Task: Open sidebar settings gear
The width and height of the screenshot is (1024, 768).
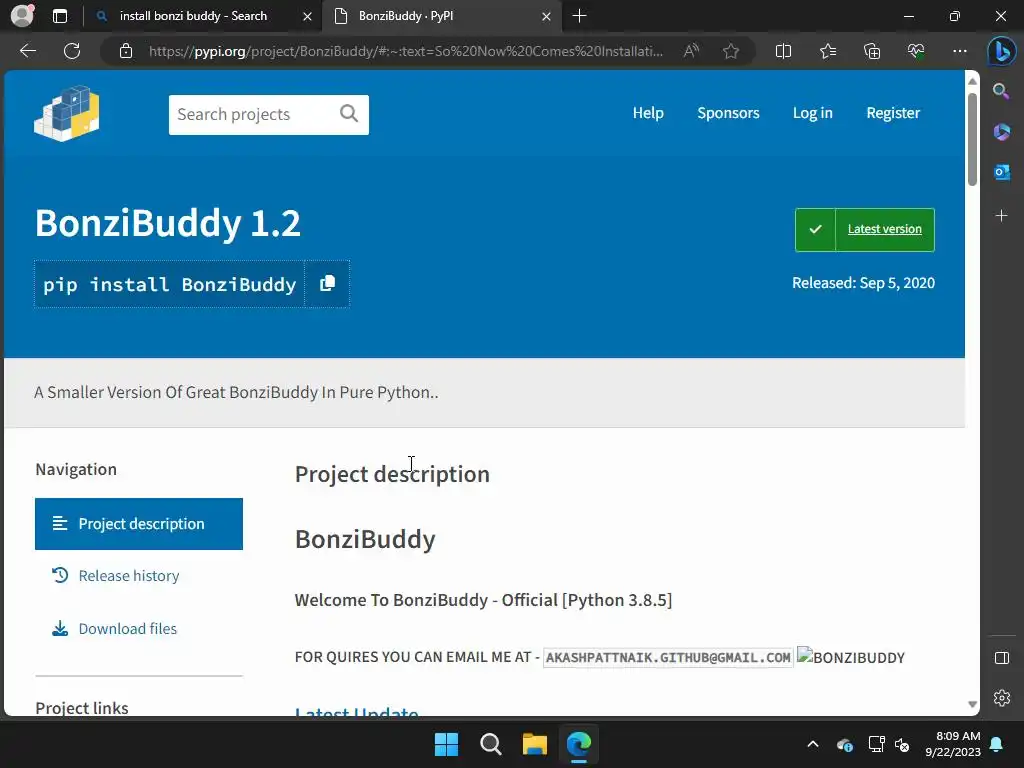Action: pyautogui.click(x=1001, y=697)
